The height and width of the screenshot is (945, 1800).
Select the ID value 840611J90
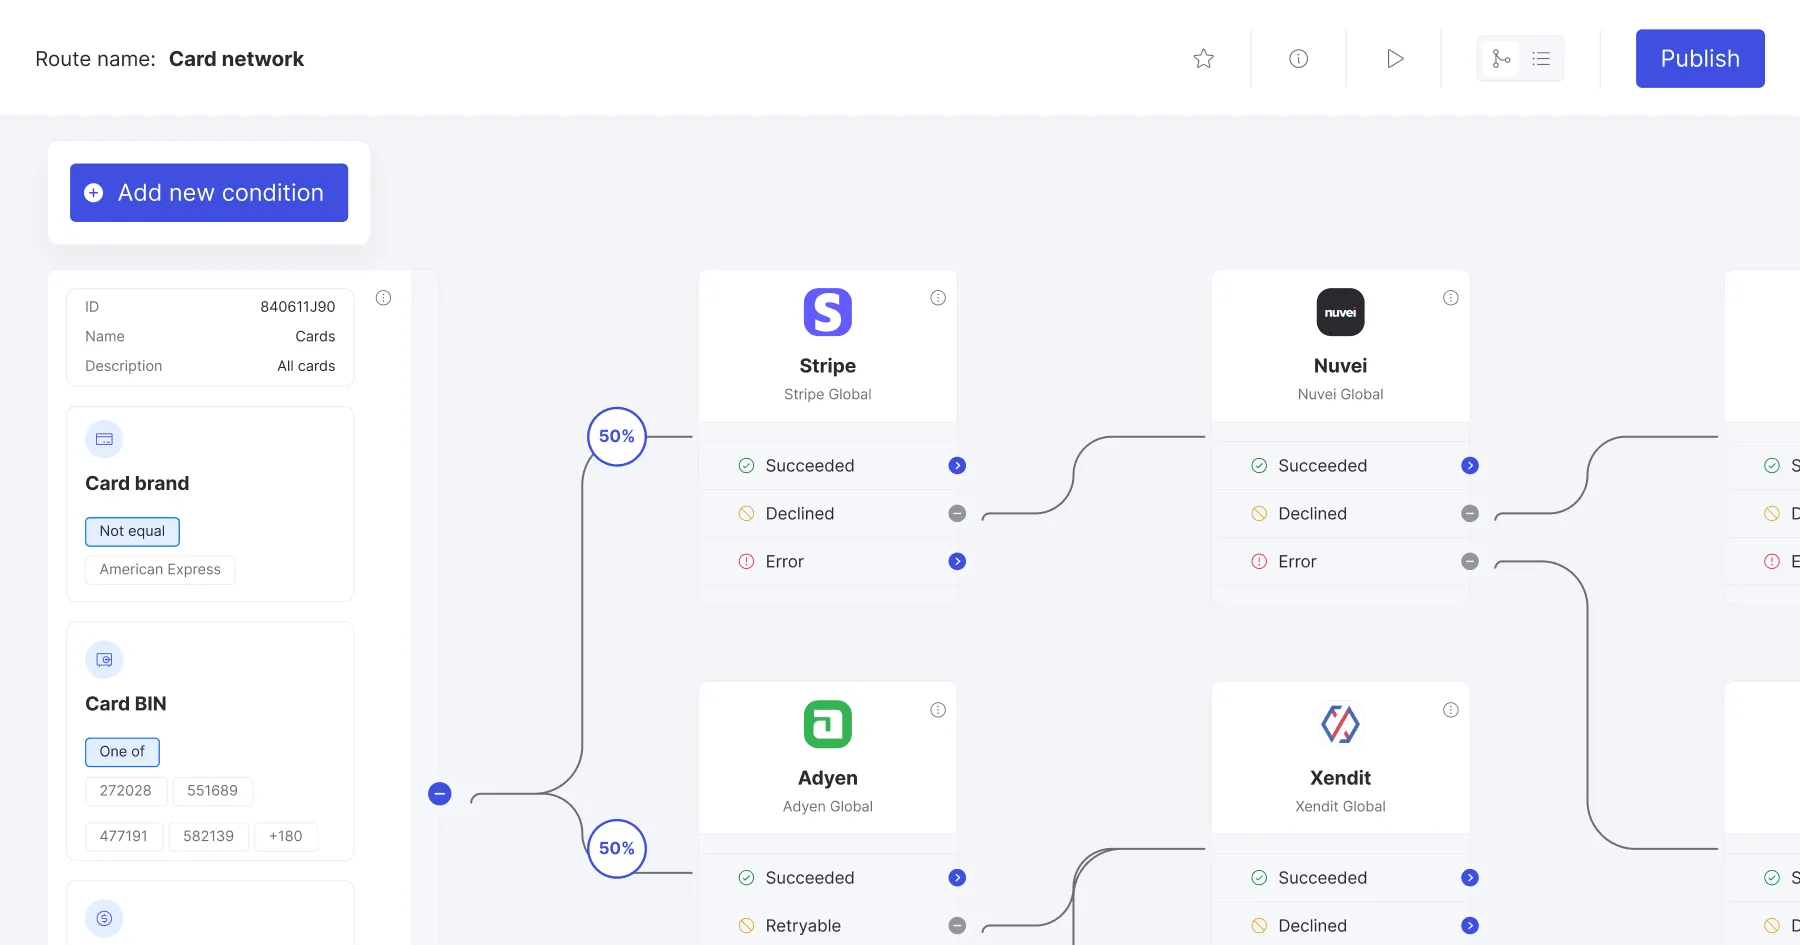[x=298, y=307]
